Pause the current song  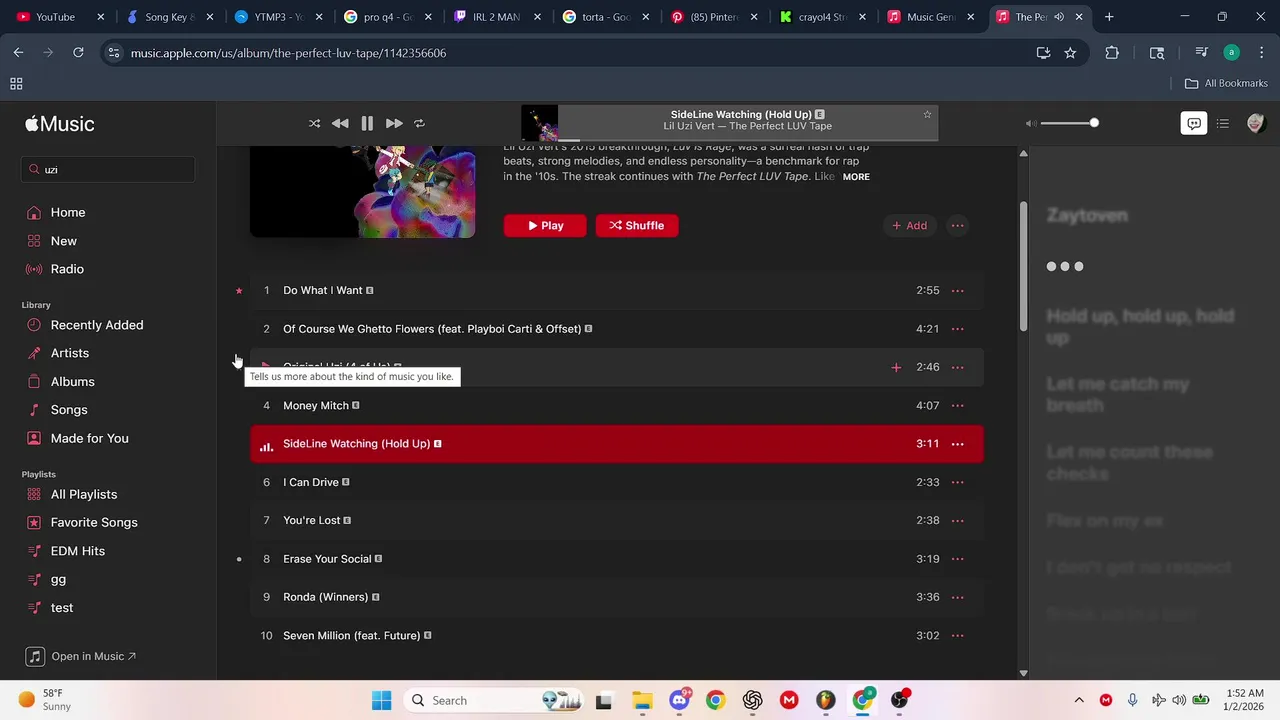point(367,123)
